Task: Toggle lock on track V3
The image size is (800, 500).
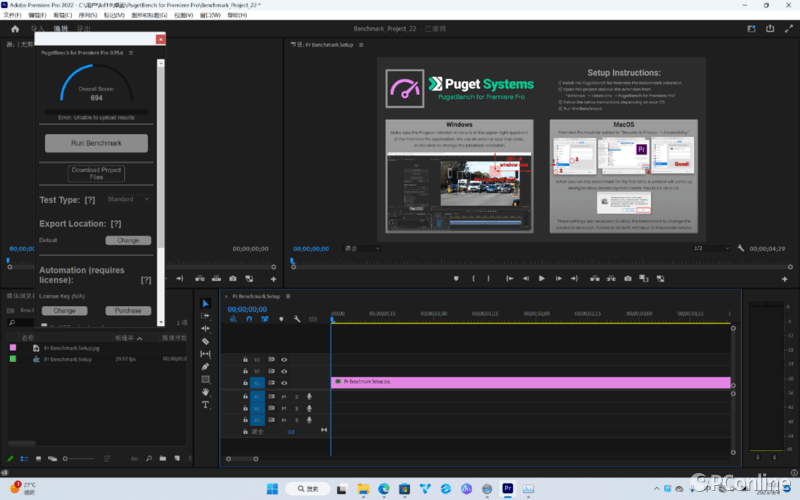Action: (x=246, y=359)
